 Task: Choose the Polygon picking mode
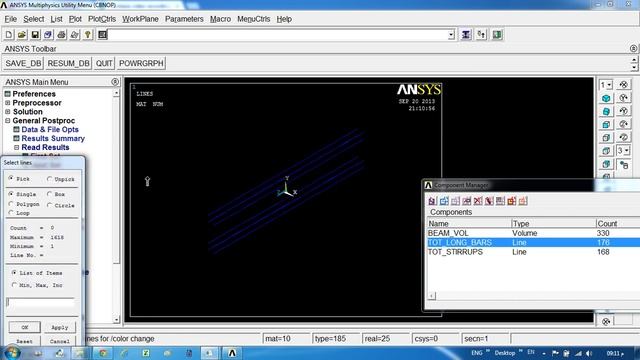click(11, 204)
